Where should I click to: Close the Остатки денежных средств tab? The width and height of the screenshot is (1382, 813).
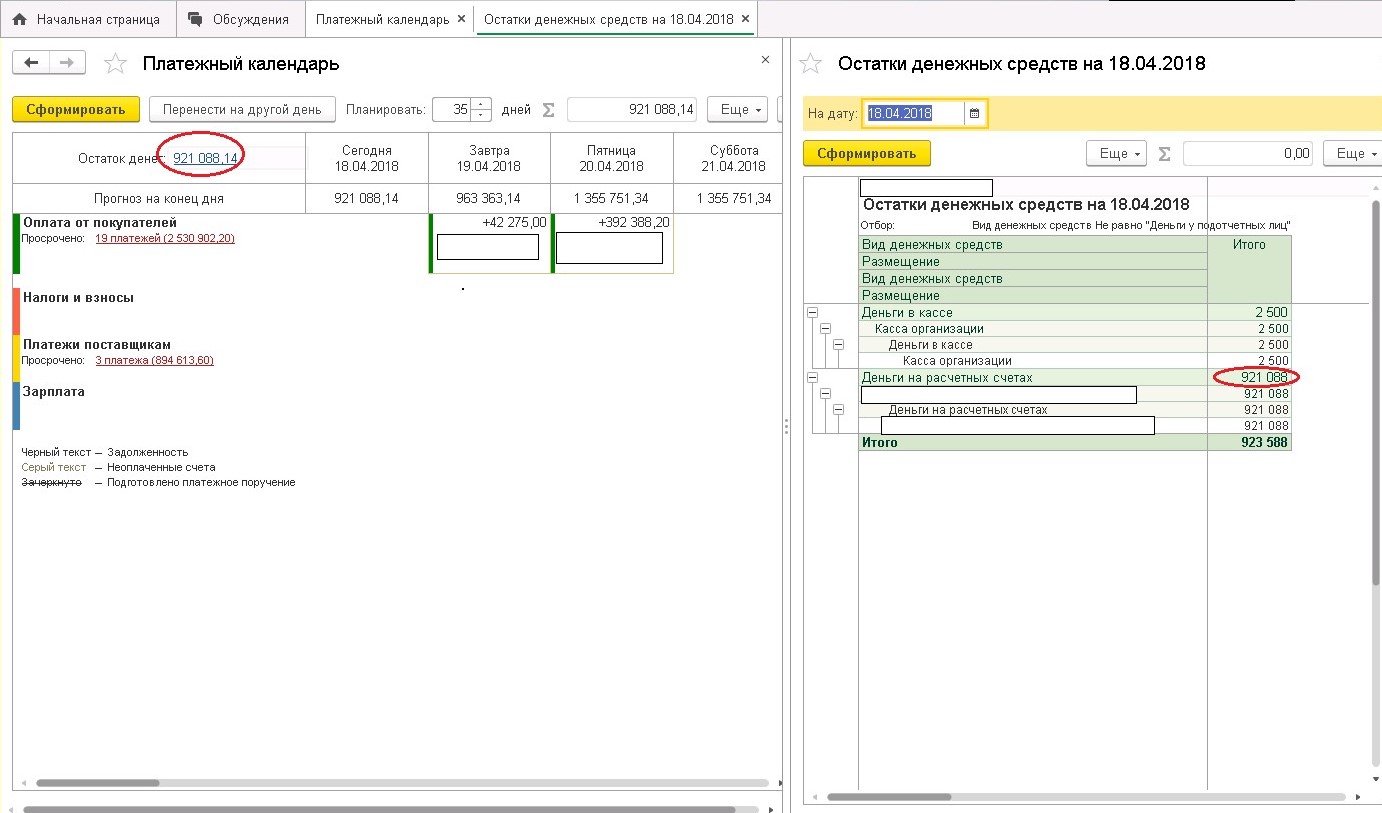745,19
